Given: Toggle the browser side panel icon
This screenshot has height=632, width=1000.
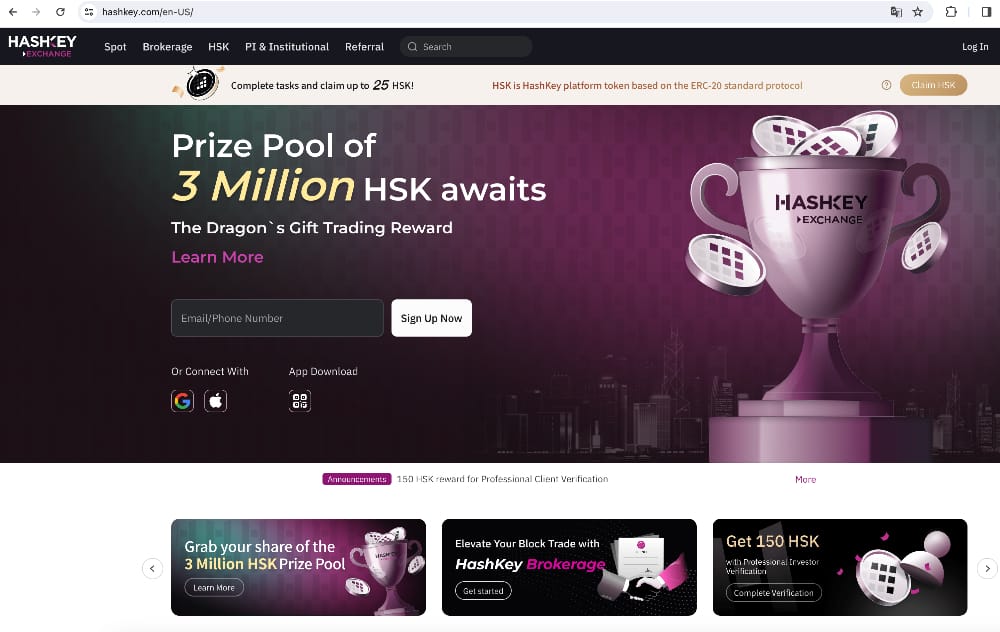Looking at the screenshot, I should [986, 11].
